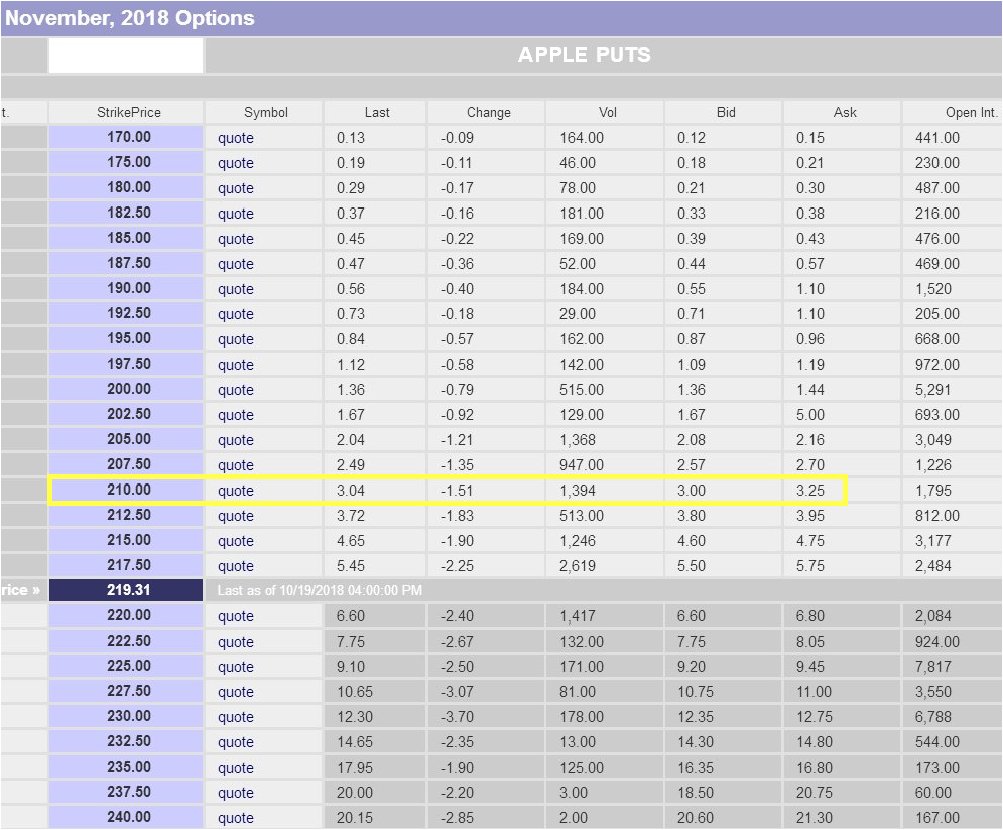The width and height of the screenshot is (1003, 830).
Task: Open the quote link for strike 202.50
Action: pos(235,414)
